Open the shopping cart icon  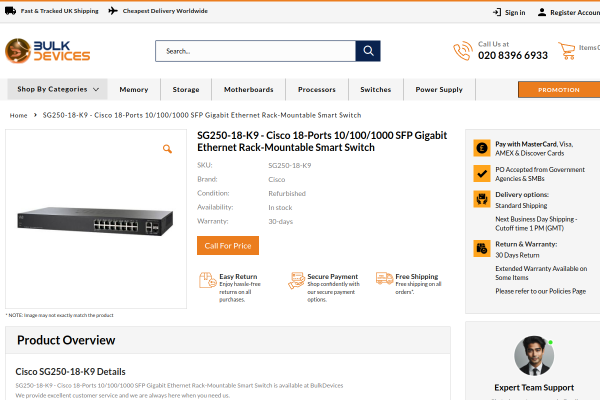click(567, 51)
